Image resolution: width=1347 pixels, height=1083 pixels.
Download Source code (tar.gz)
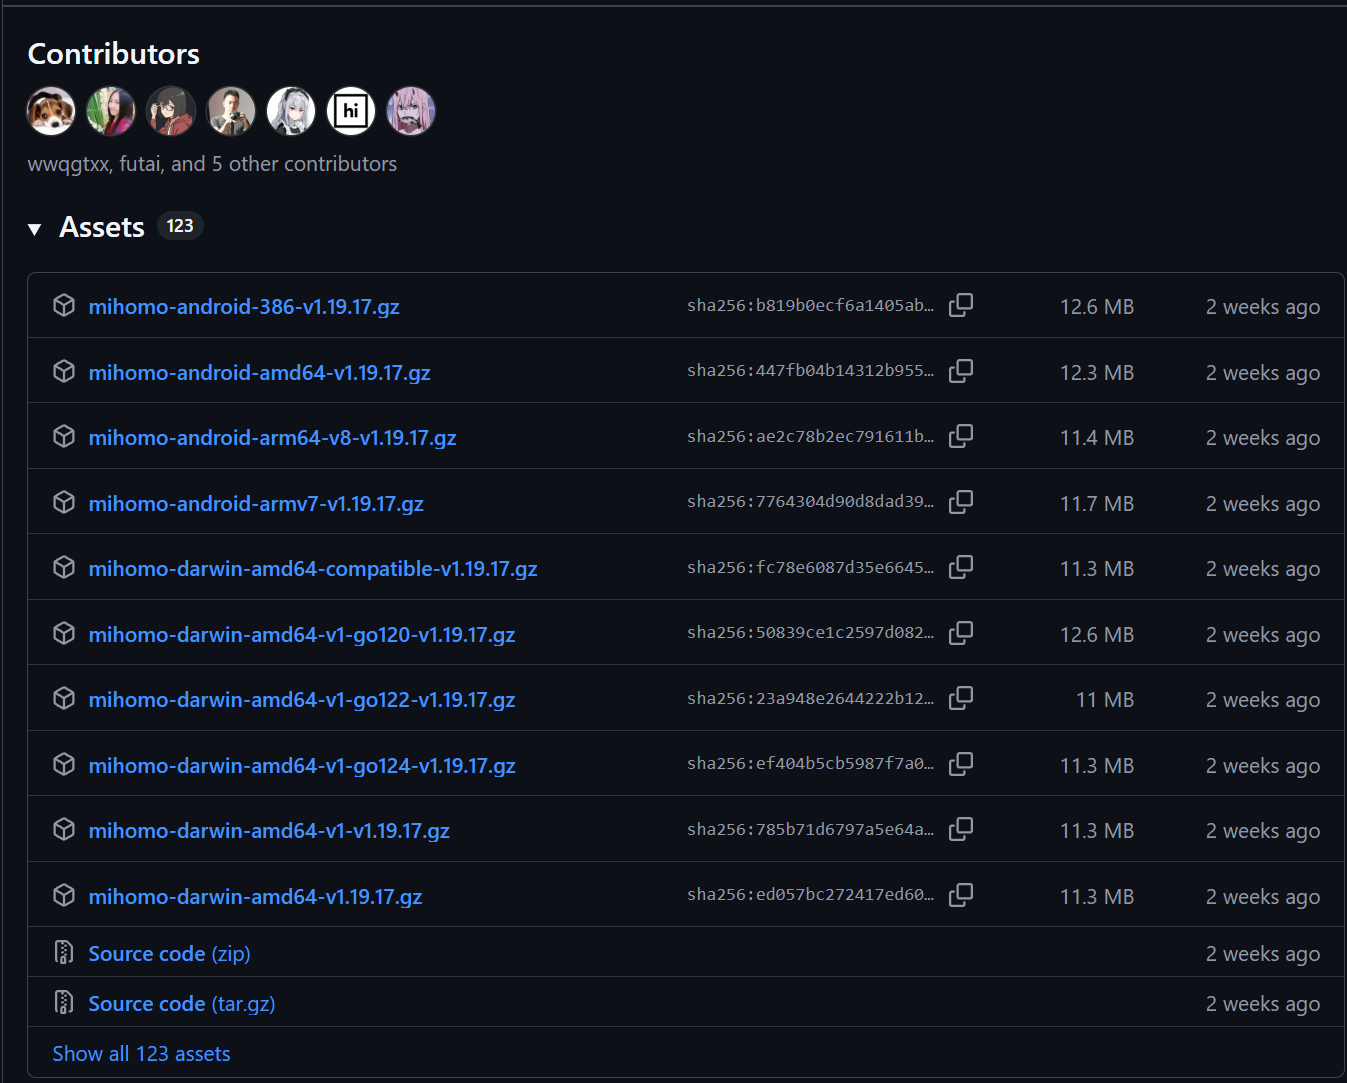(181, 1004)
